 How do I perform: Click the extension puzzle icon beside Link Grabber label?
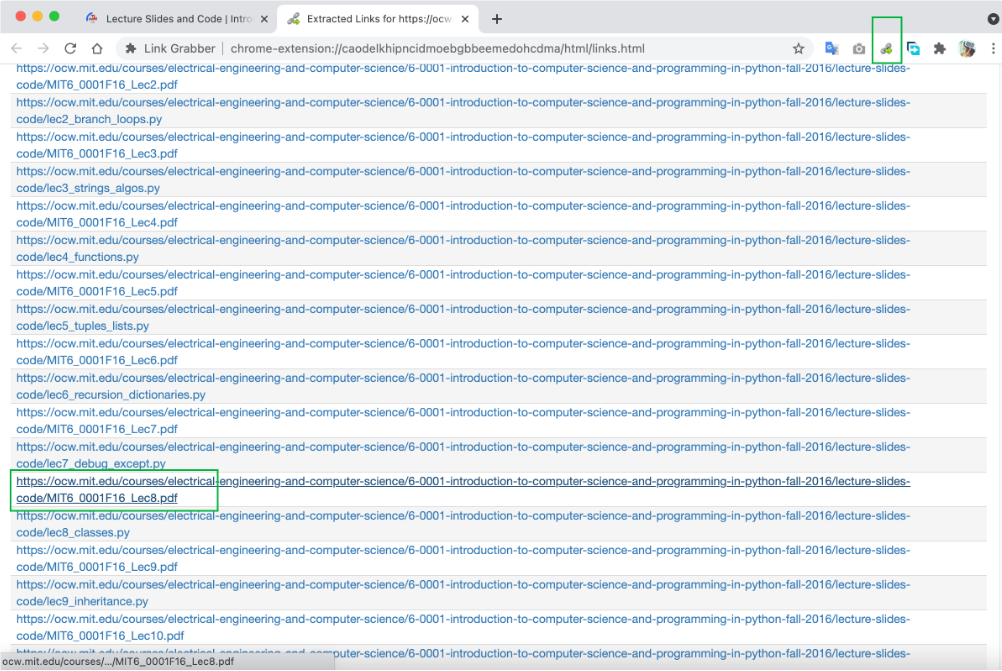[131, 49]
